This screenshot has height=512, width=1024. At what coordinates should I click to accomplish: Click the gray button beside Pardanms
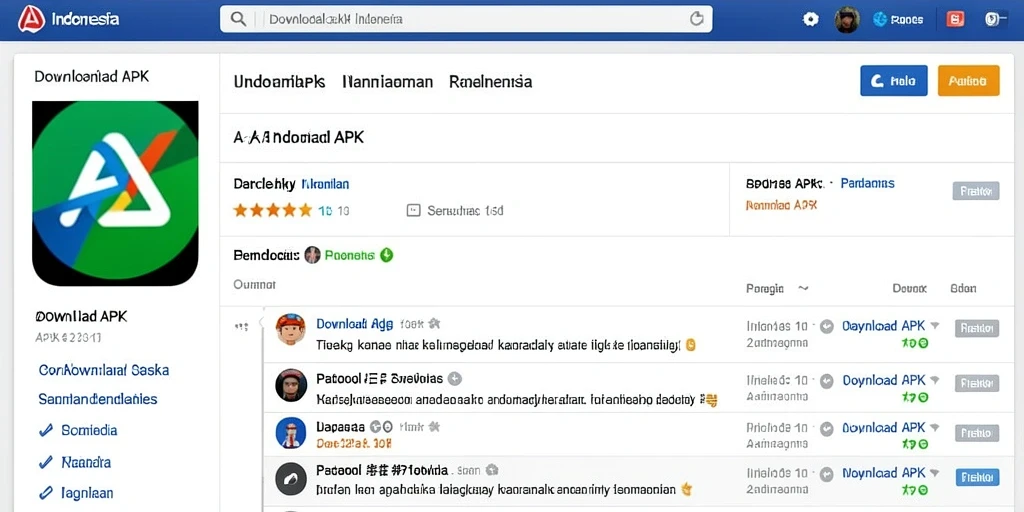tap(976, 191)
